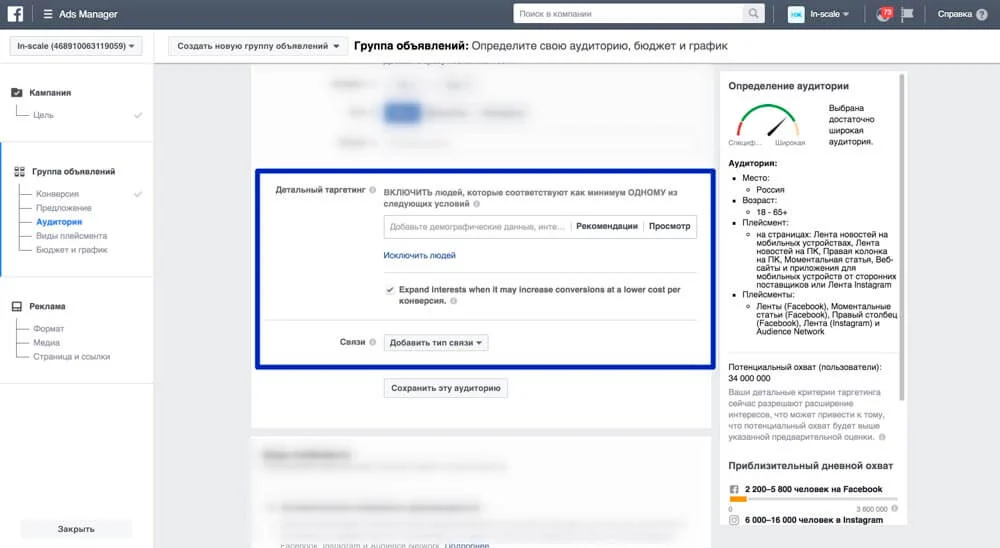Click the Исключить людей link

click(x=419, y=255)
